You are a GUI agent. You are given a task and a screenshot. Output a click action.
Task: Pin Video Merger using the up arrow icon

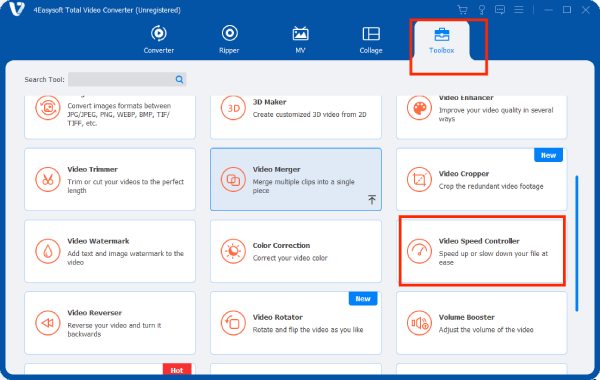pyautogui.click(x=372, y=199)
